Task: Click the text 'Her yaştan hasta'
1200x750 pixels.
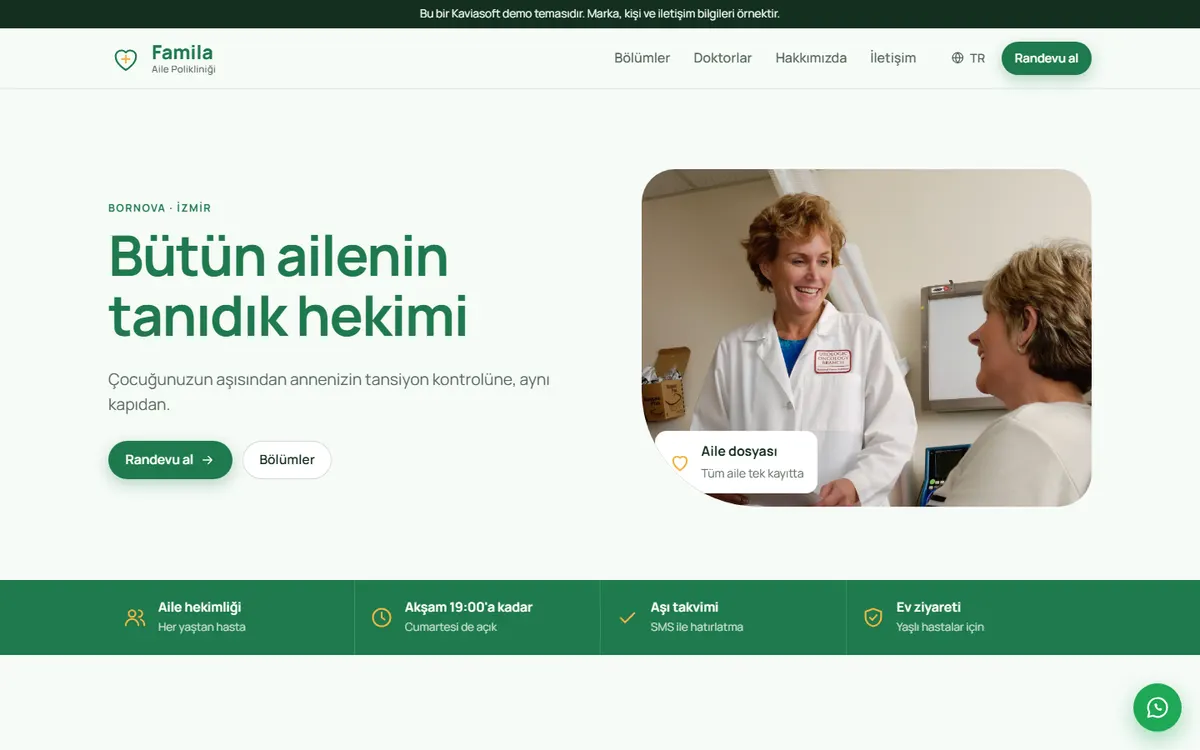Action: [202, 627]
